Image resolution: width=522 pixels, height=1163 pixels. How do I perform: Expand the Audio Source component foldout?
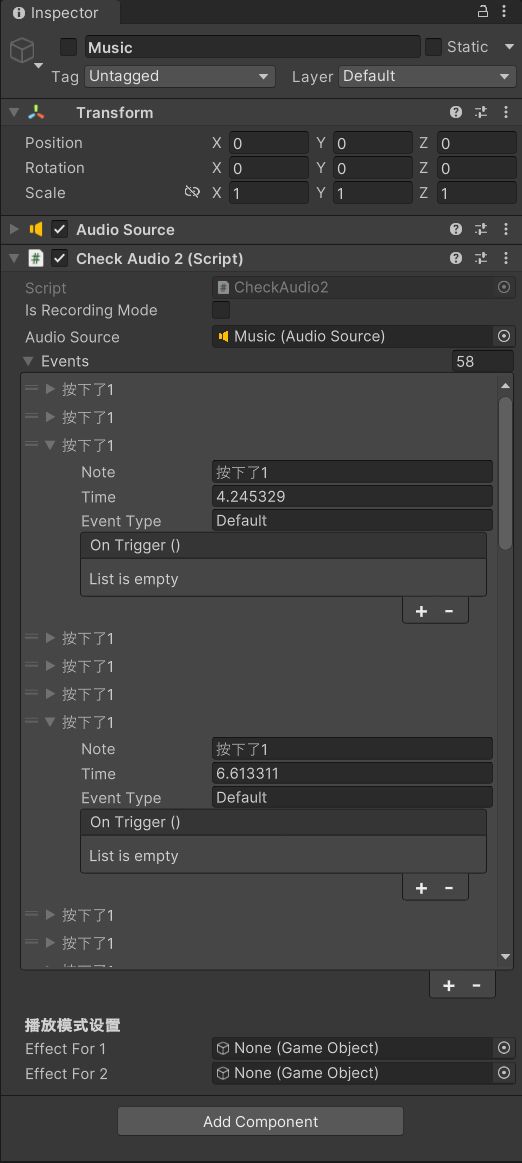pos(14,229)
